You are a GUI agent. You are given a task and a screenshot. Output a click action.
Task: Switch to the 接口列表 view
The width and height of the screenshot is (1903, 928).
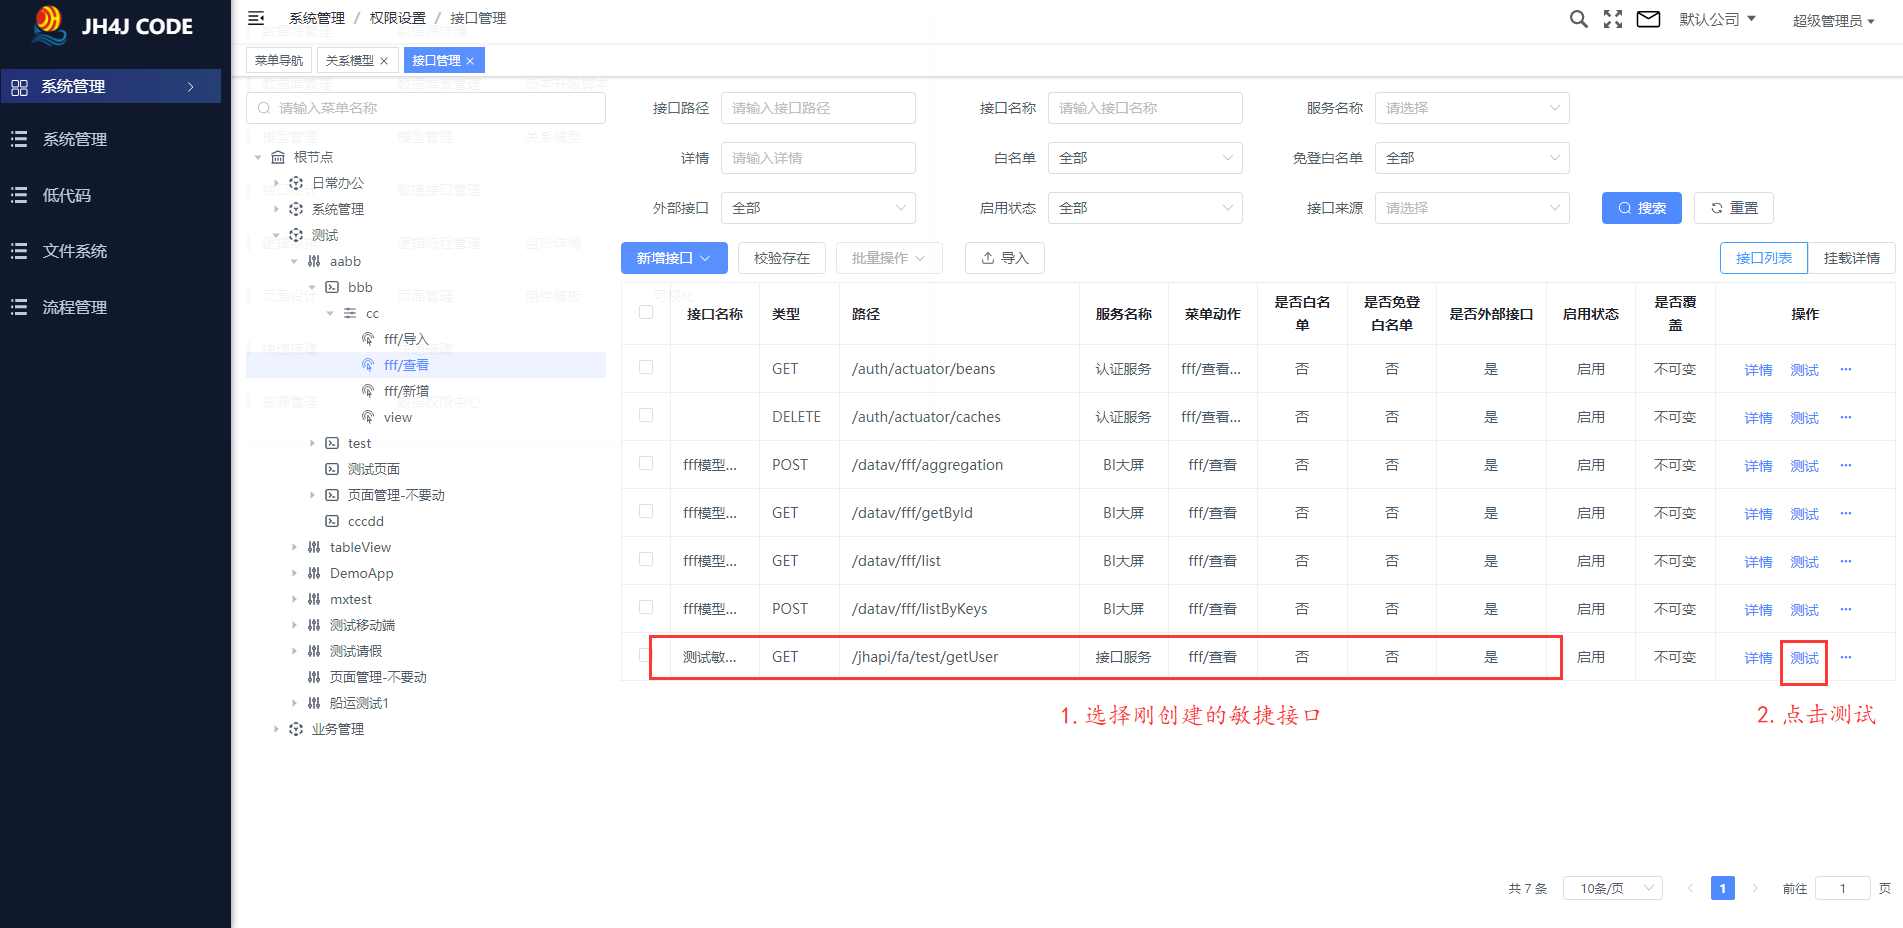pos(1764,258)
